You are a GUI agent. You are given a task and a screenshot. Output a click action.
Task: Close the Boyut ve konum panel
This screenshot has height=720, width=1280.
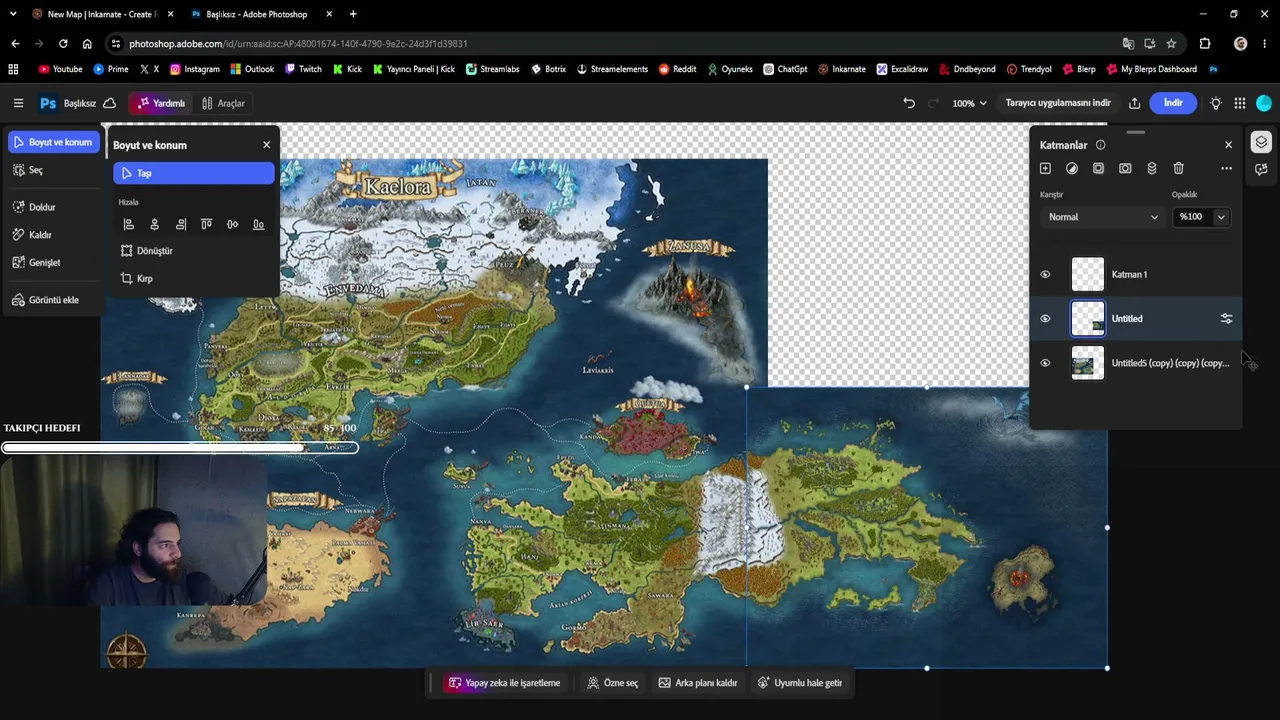266,145
